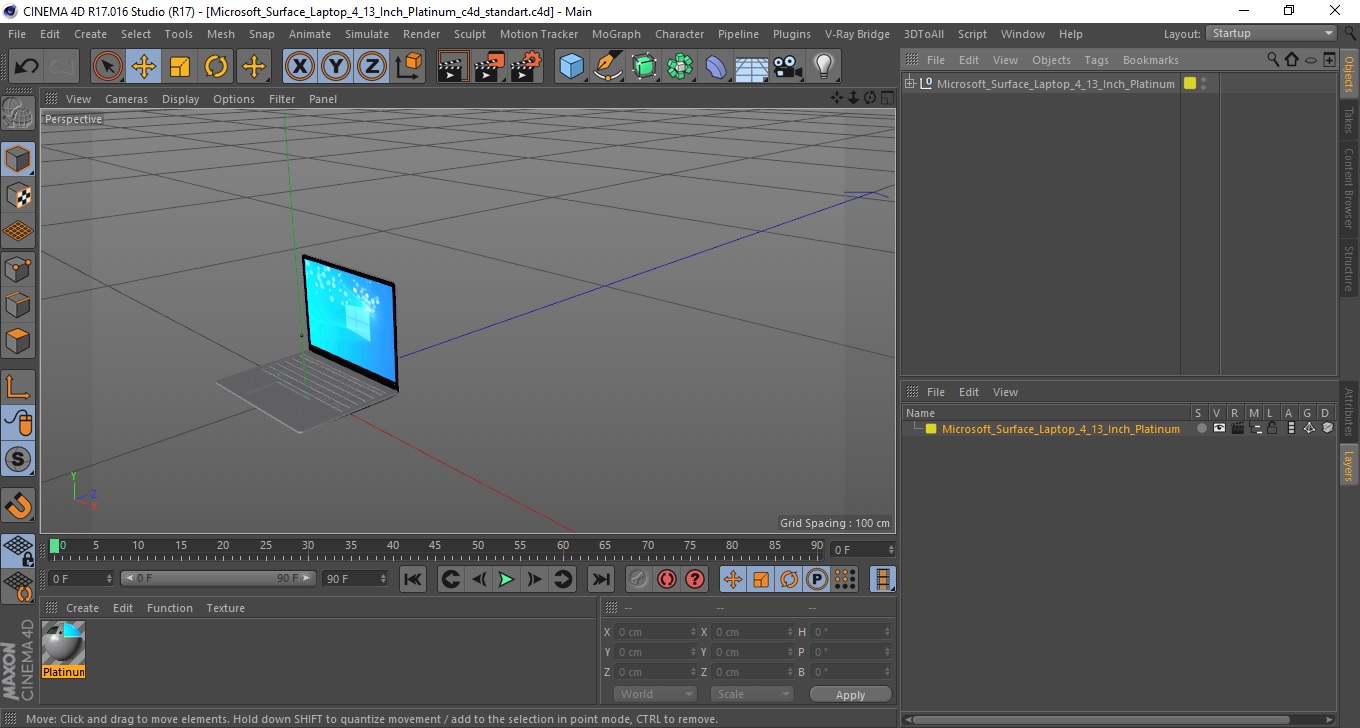Select the Platinum material thumbnail
The image size is (1360, 728).
click(x=64, y=643)
